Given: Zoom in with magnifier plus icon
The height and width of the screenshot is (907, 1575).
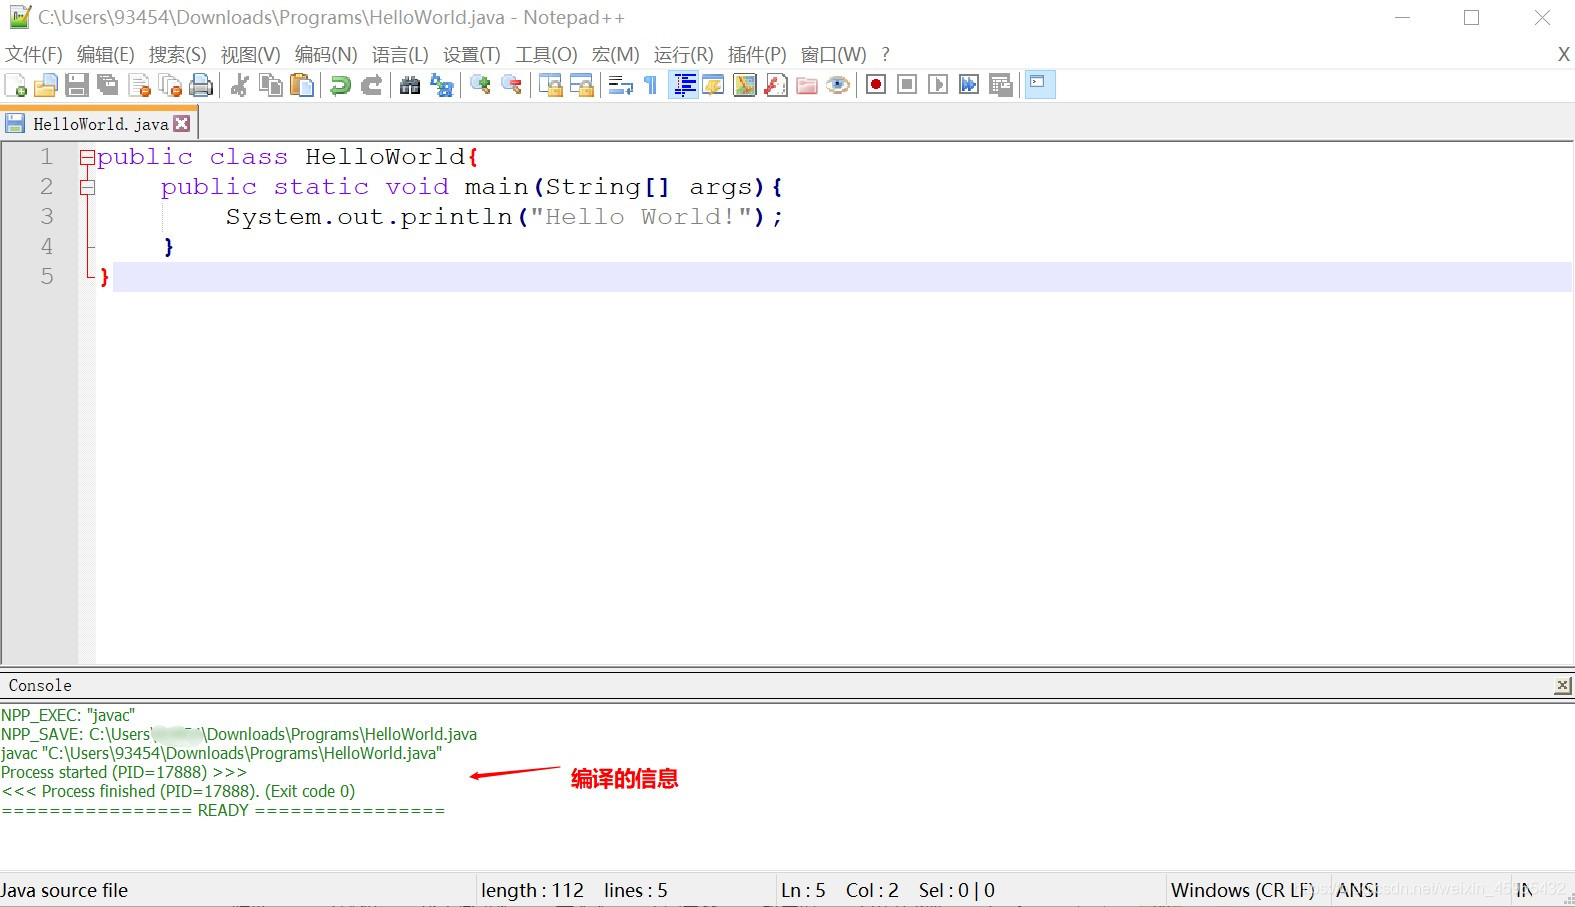Looking at the screenshot, I should click(x=480, y=85).
